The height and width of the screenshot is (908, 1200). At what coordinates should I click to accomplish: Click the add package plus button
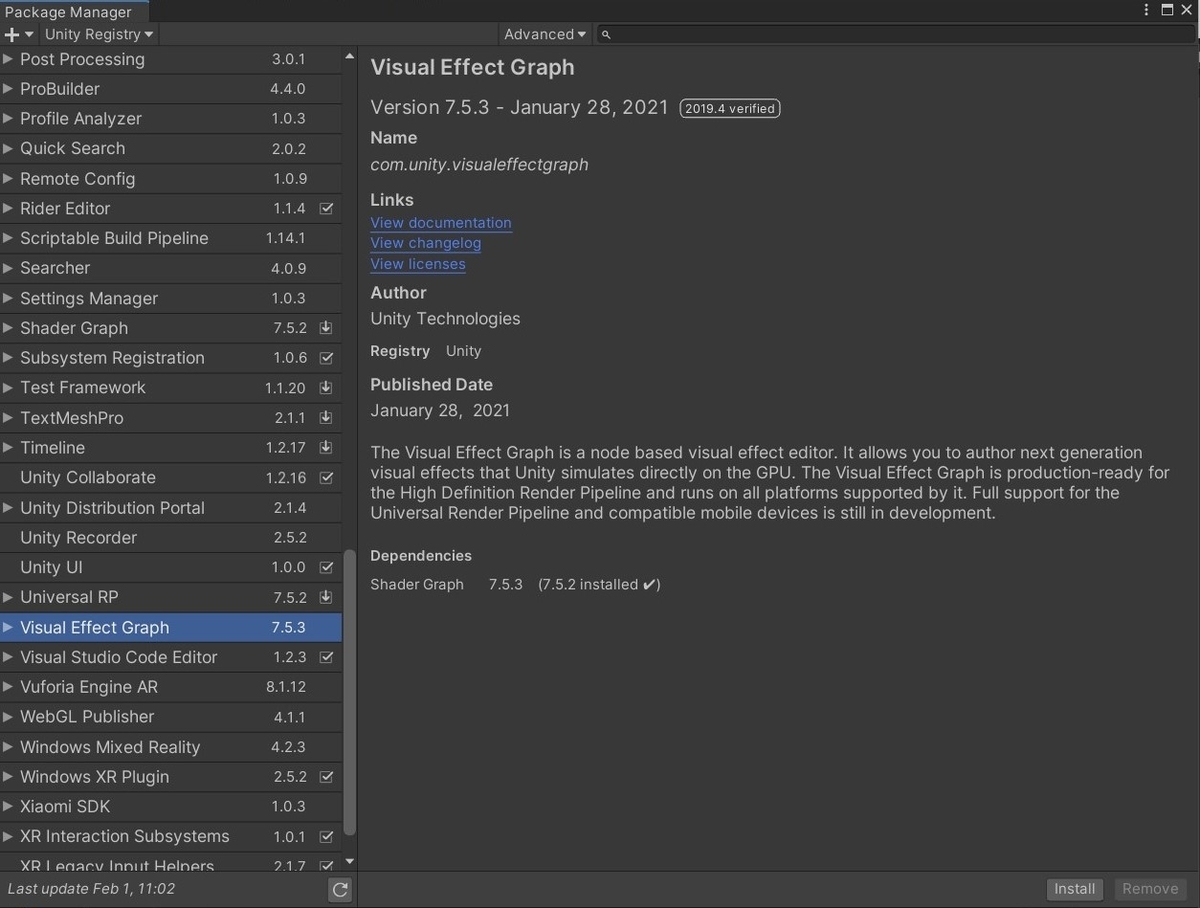tap(18, 34)
